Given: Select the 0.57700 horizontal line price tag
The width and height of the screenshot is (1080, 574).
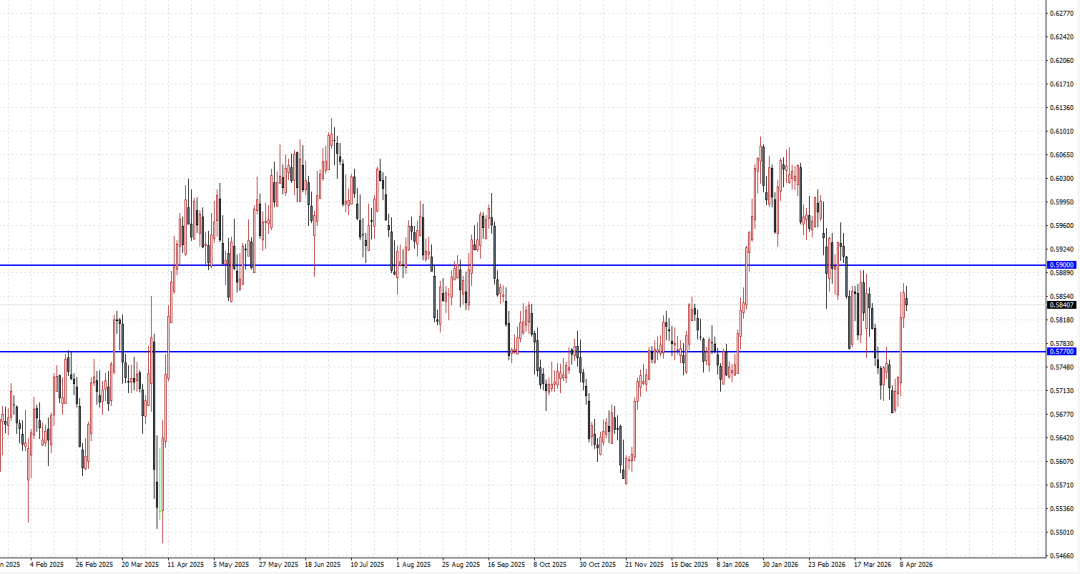Looking at the screenshot, I should 1061,351.
